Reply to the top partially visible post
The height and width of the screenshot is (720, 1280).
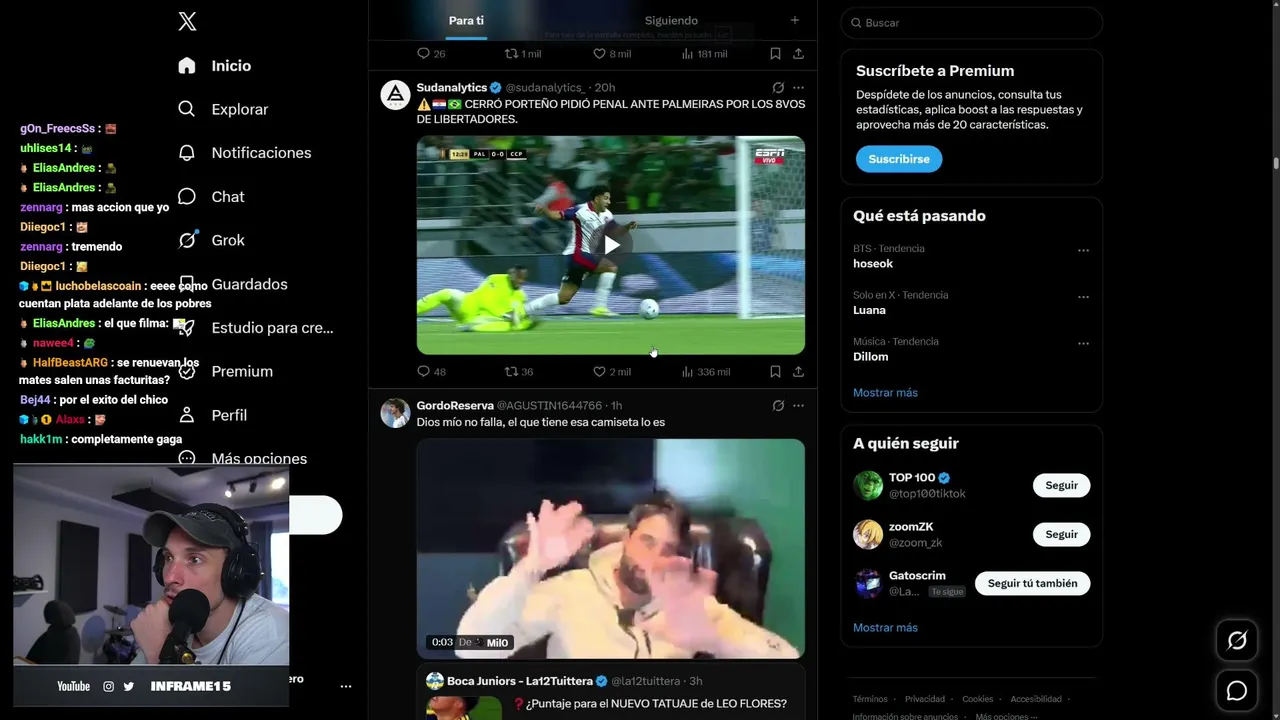click(431, 54)
